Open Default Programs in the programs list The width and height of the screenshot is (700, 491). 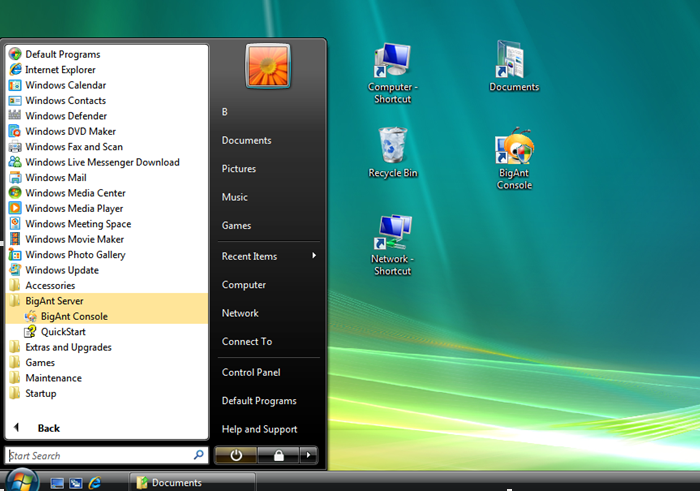coord(107,54)
